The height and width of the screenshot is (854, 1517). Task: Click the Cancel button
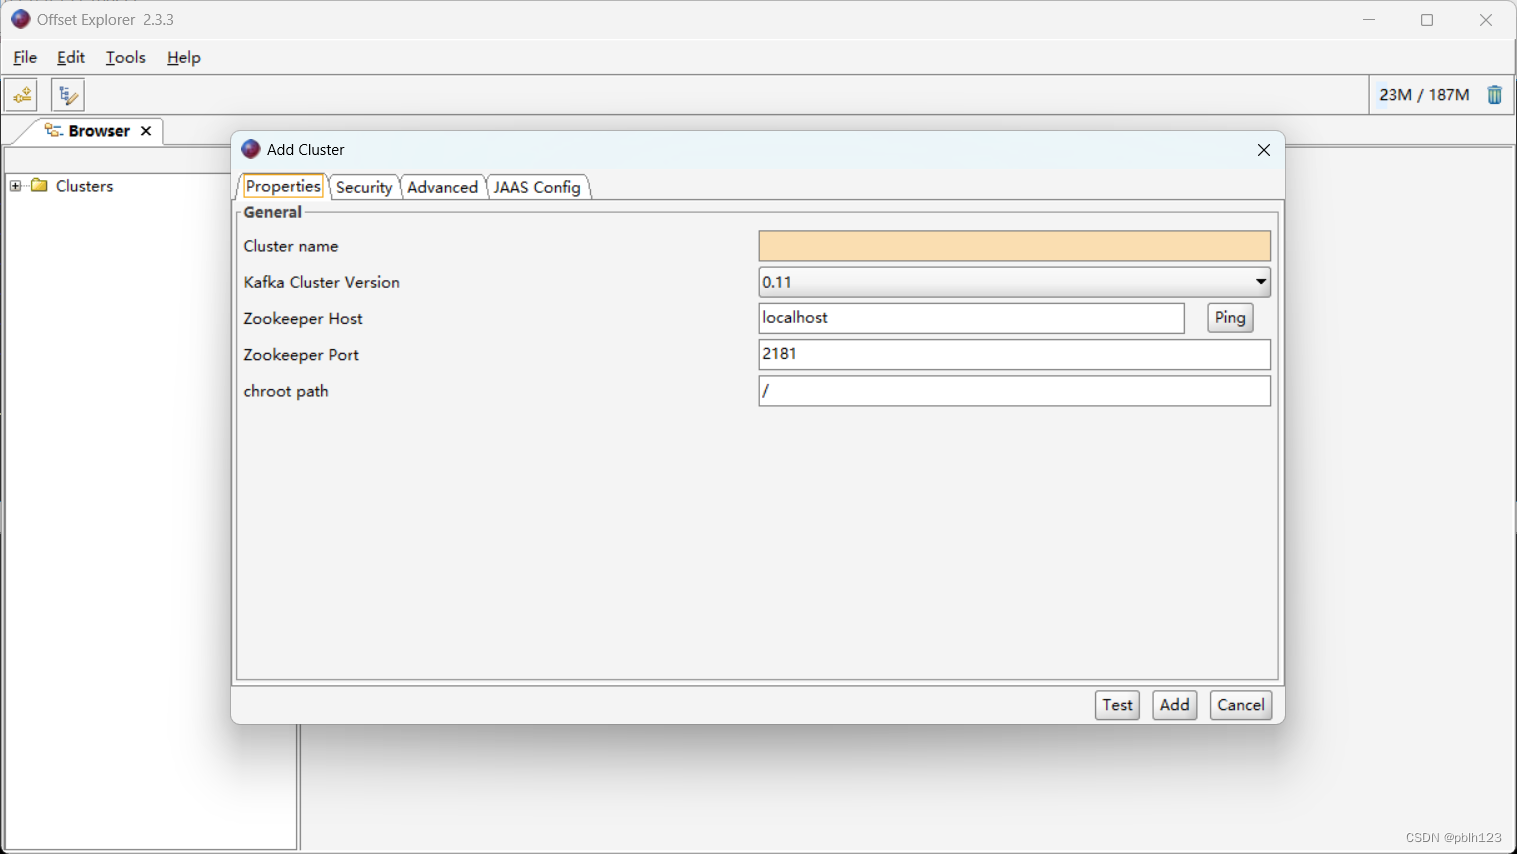pyautogui.click(x=1241, y=705)
